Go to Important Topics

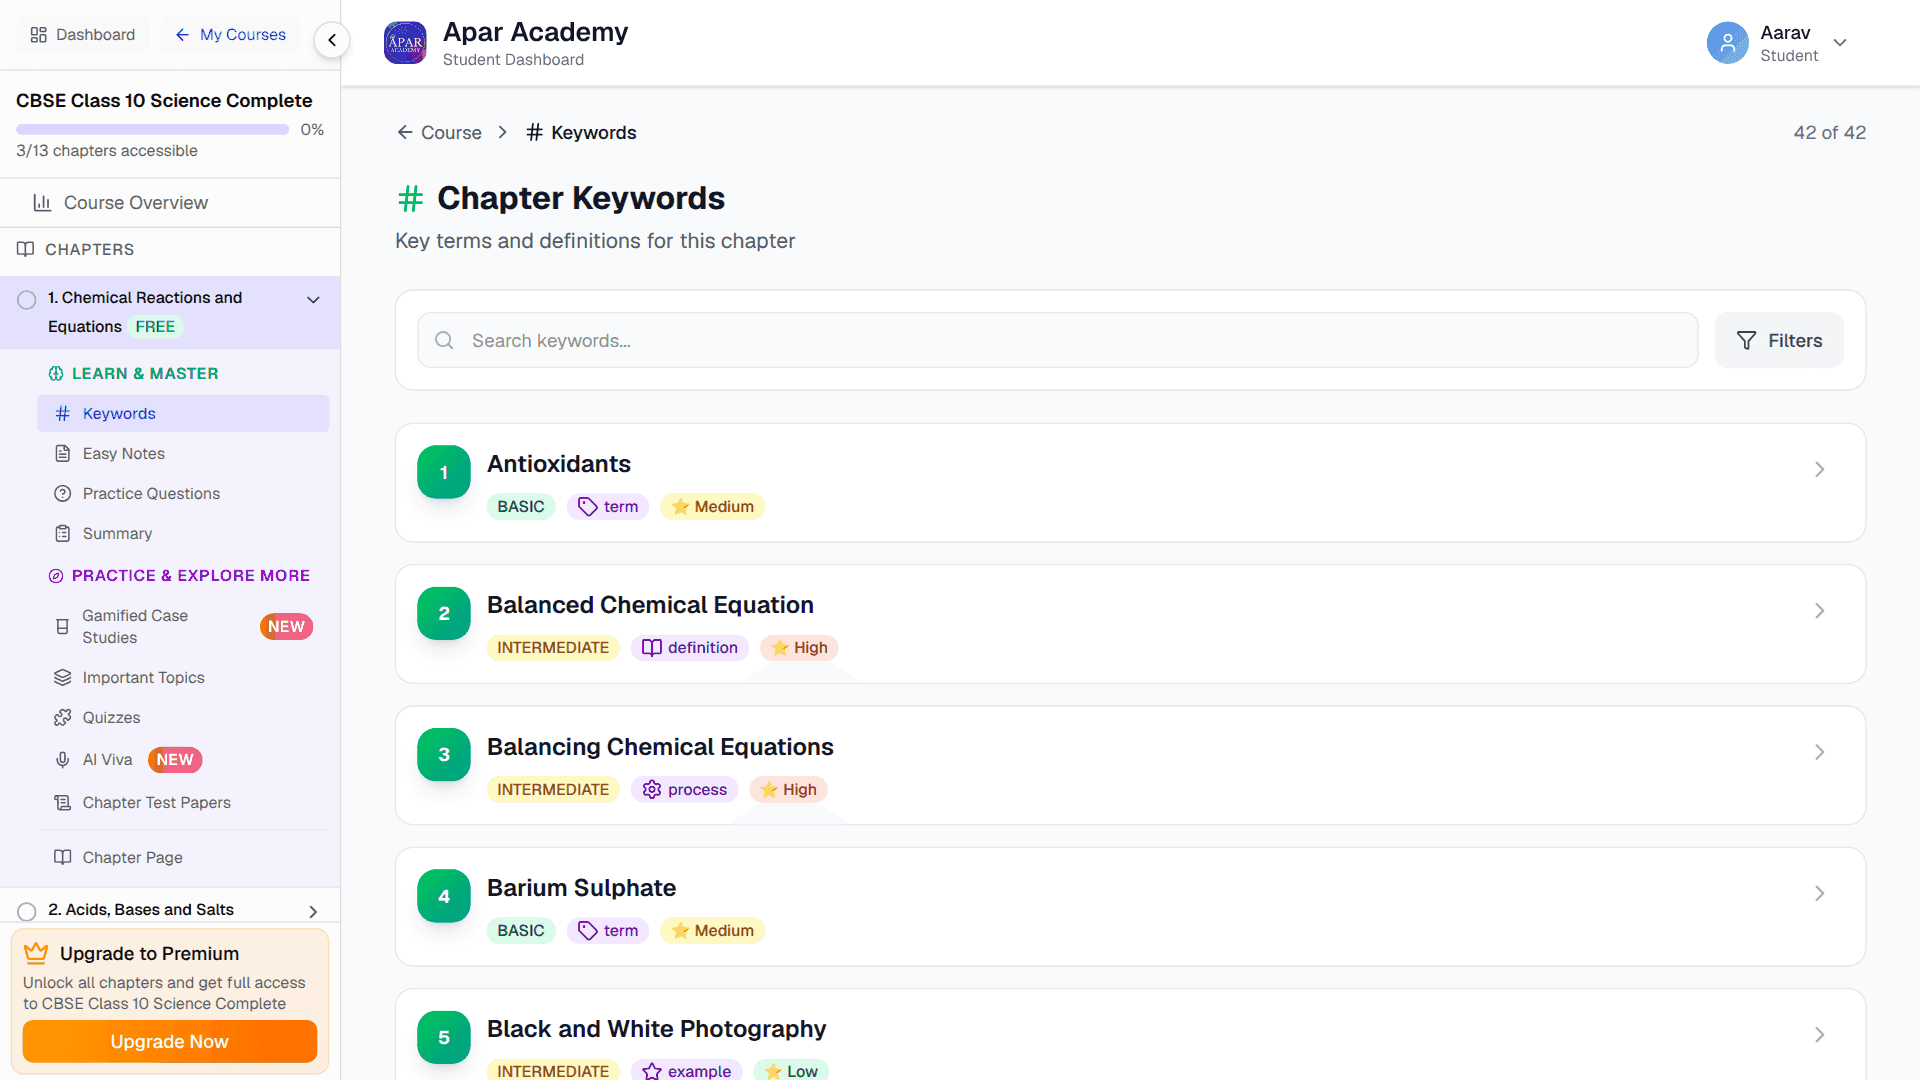point(183,678)
